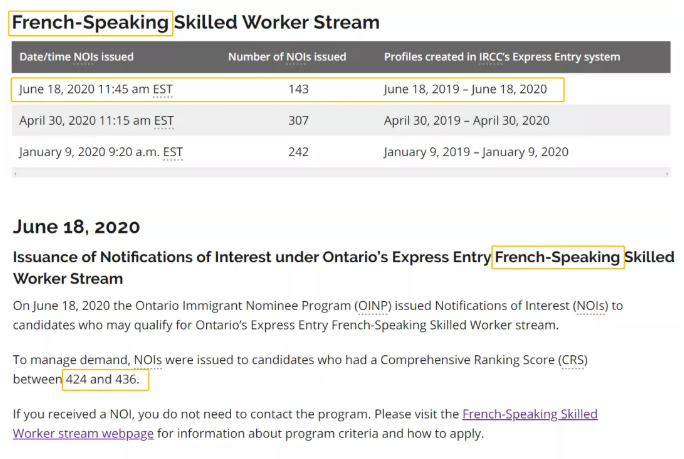Click the "Profiles created in IRCC's" column header
This screenshot has height=459, width=684.
(x=502, y=57)
